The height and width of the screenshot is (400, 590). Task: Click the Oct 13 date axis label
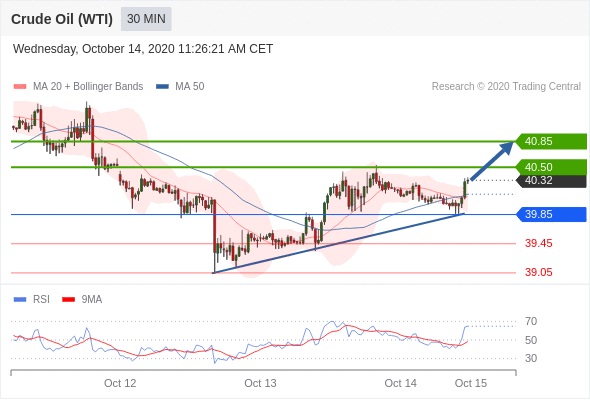tap(260, 383)
